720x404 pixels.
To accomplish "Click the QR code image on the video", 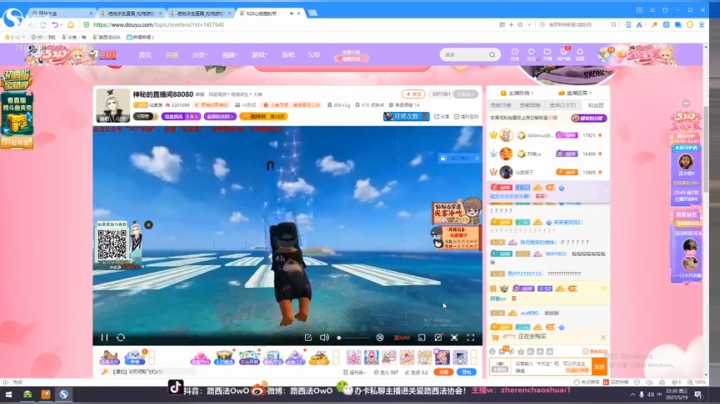I will (112, 245).
